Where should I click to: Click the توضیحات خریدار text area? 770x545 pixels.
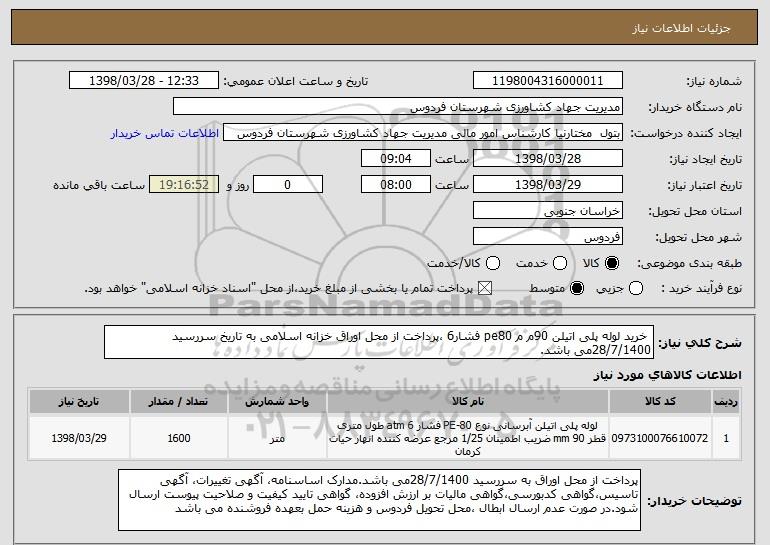click(x=379, y=500)
